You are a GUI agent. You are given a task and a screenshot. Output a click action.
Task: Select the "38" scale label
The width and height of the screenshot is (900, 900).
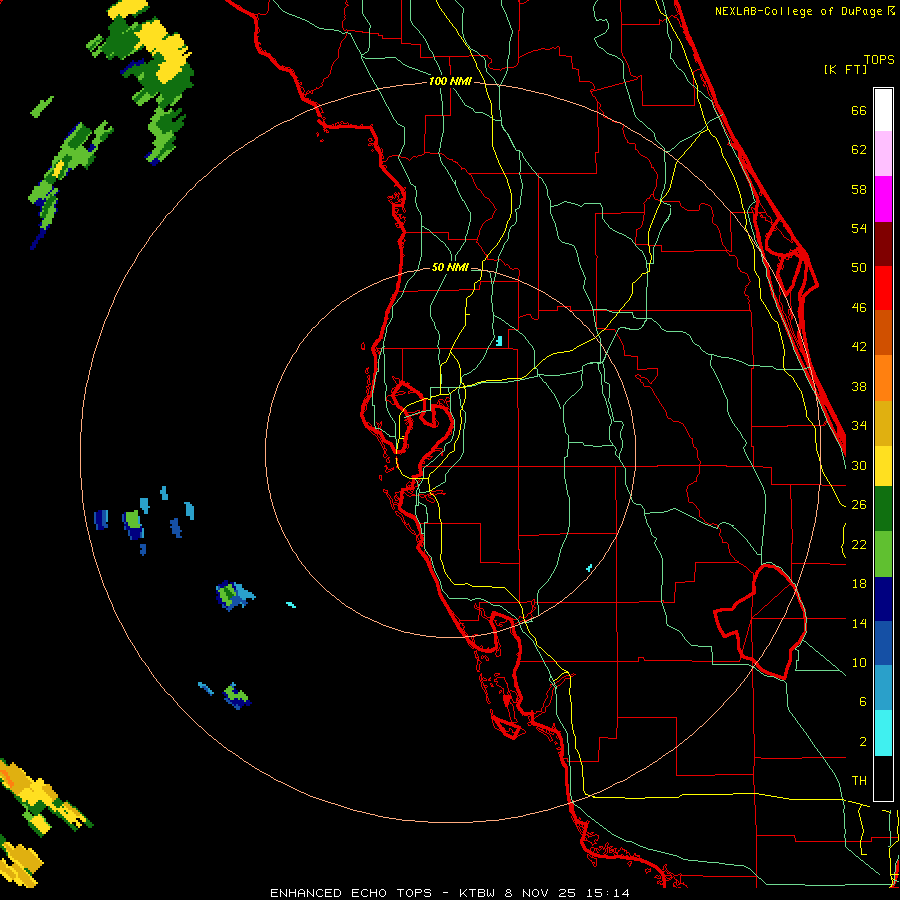pyautogui.click(x=859, y=386)
